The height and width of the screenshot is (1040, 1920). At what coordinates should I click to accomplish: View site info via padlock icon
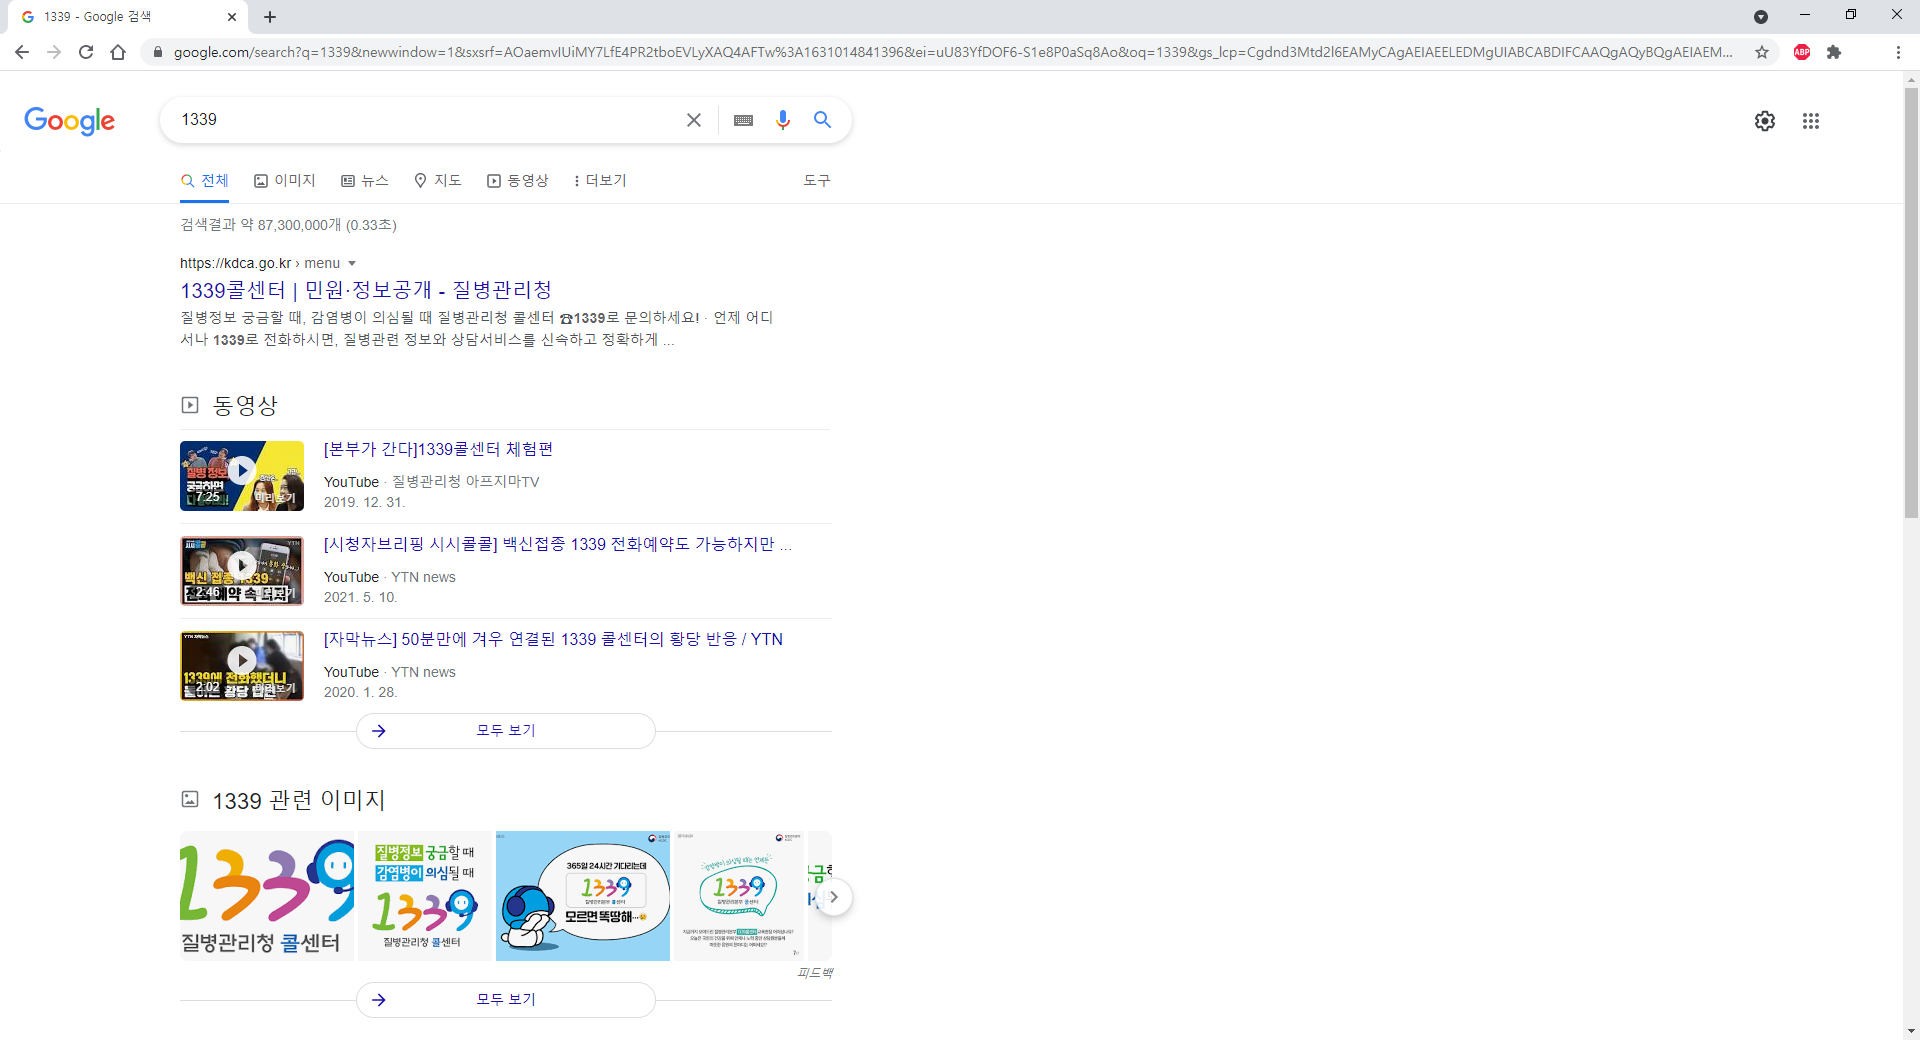[157, 52]
